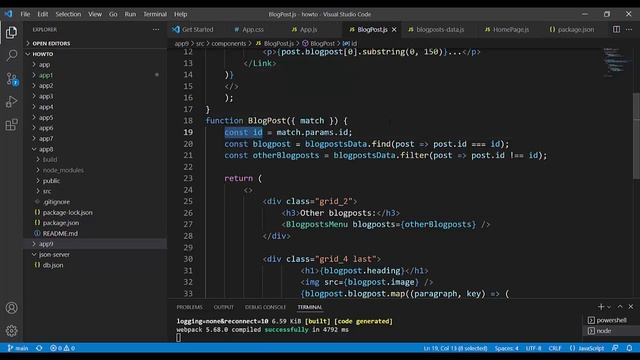This screenshot has height=360, width=640.
Task: Close the BlogPost.js tab
Action: click(x=394, y=29)
